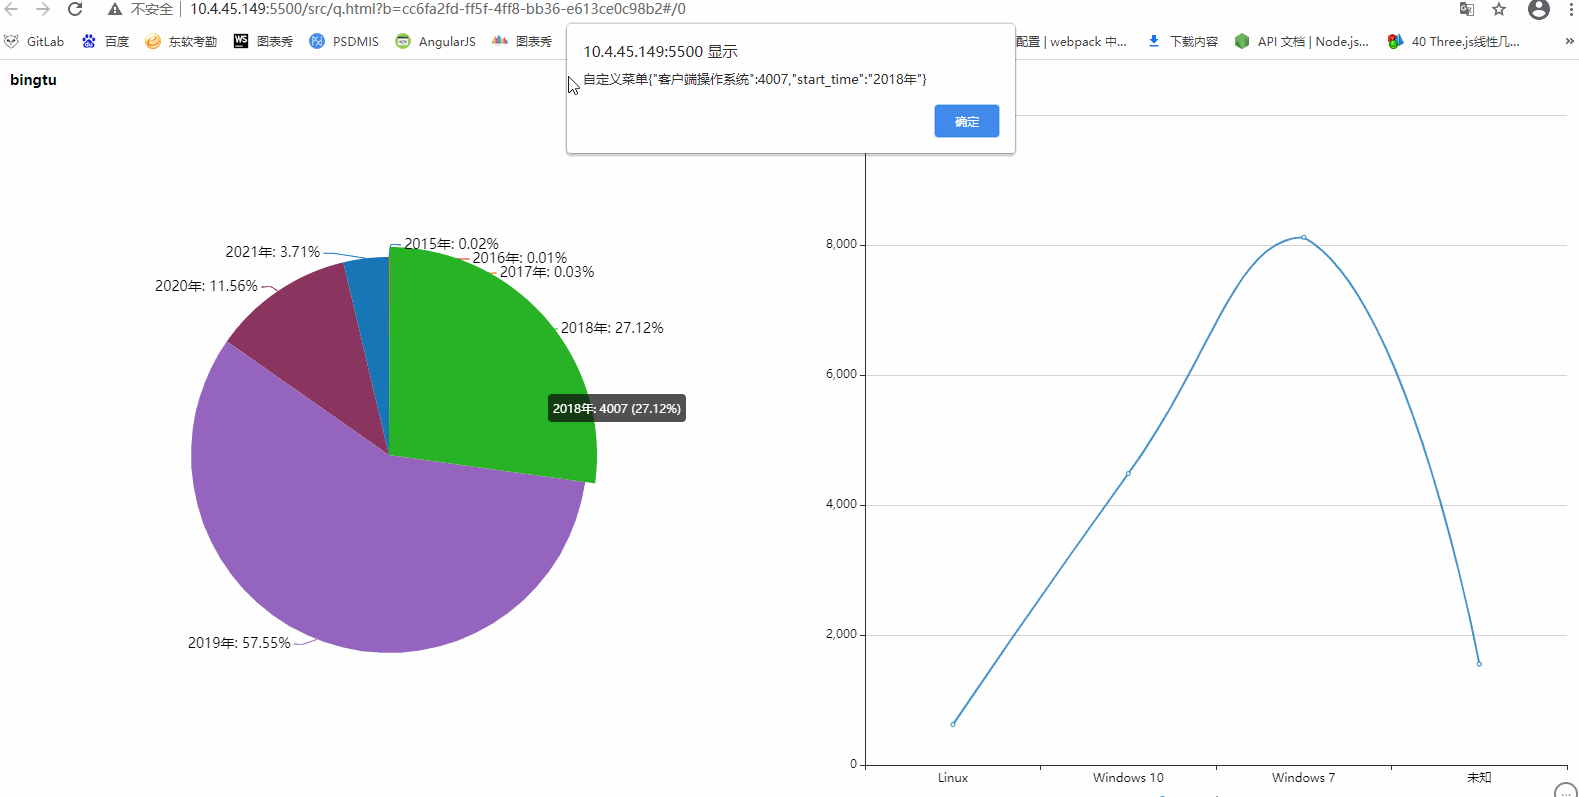Click the 8,000 y-axis label
1579x797 pixels.
841,244
